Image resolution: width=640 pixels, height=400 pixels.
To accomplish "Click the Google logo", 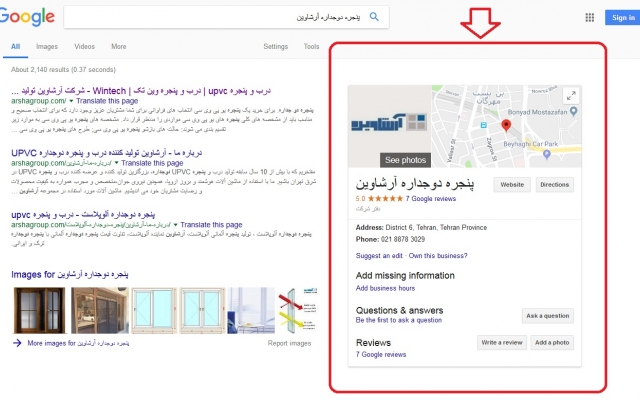I will point(27,17).
